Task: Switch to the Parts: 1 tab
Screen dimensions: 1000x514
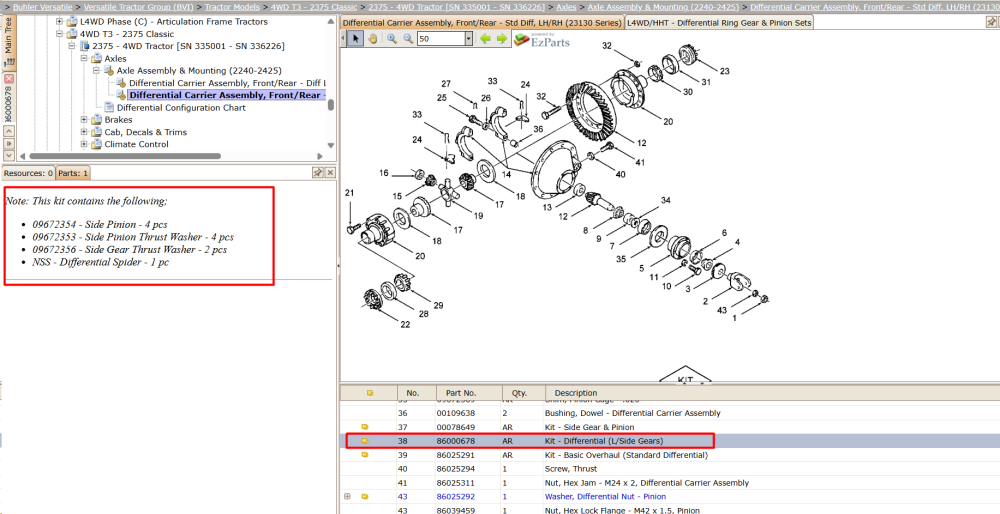Action: click(x=73, y=173)
